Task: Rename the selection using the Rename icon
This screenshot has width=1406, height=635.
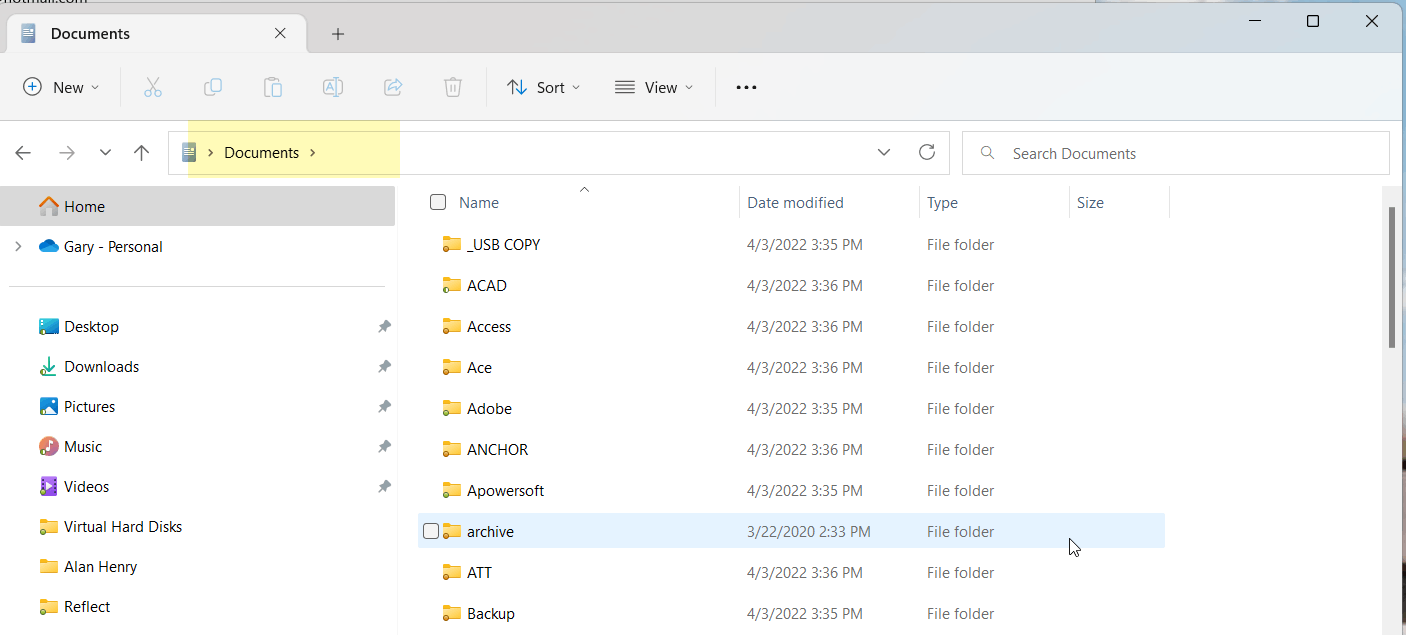Action: (332, 87)
